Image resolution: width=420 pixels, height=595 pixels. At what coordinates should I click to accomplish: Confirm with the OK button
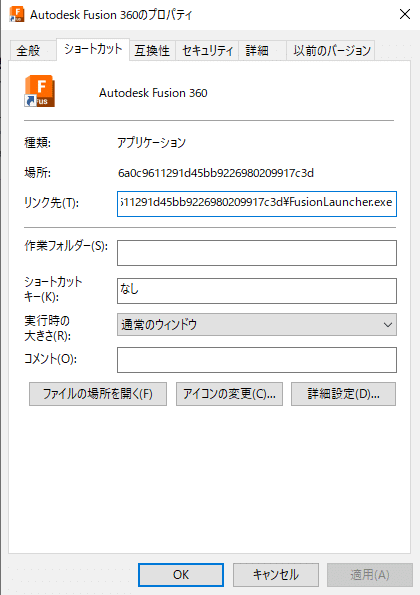pos(181,575)
